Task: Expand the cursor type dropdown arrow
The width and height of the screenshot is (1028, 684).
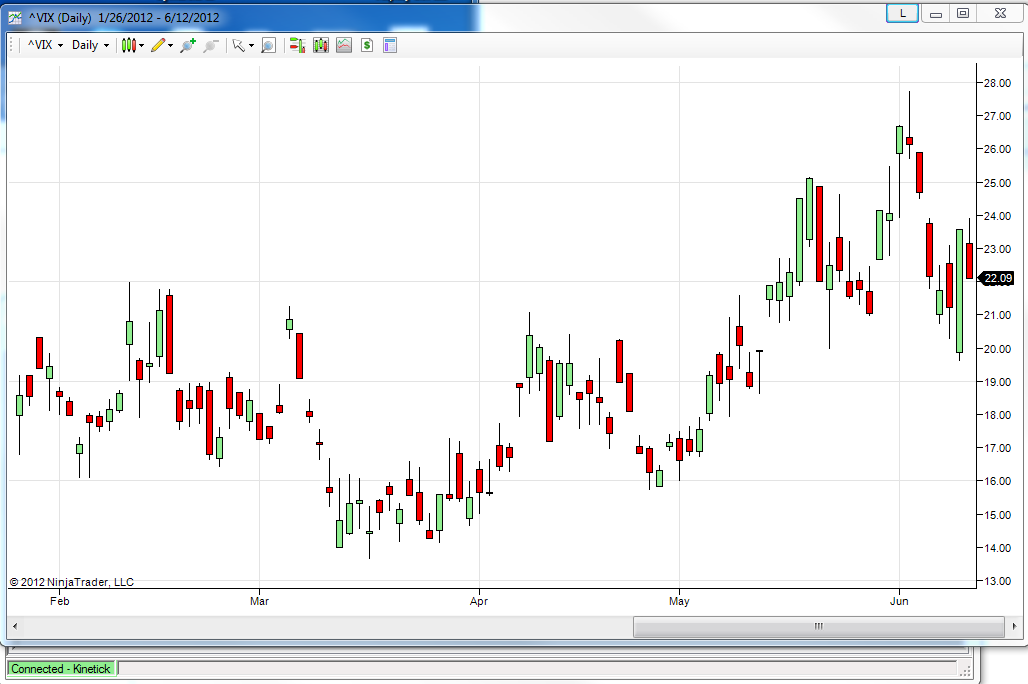Action: pyautogui.click(x=251, y=46)
